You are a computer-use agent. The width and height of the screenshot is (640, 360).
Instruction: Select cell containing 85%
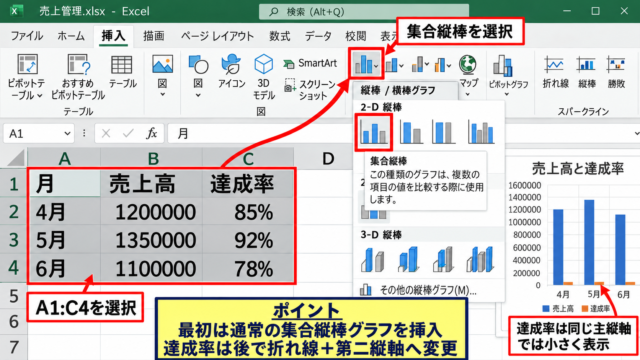click(248, 212)
